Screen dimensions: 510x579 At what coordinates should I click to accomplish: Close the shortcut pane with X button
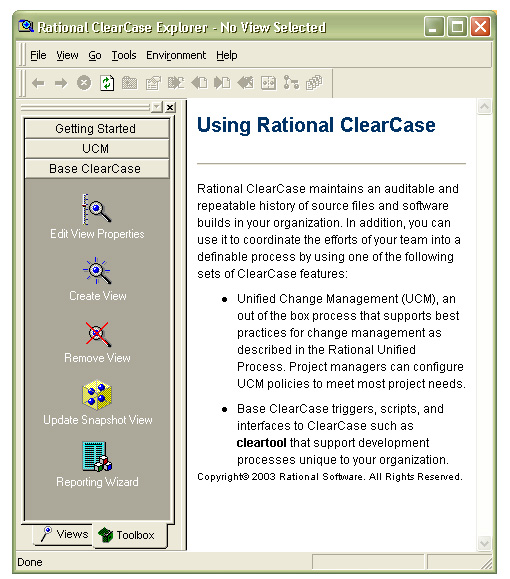pos(170,107)
